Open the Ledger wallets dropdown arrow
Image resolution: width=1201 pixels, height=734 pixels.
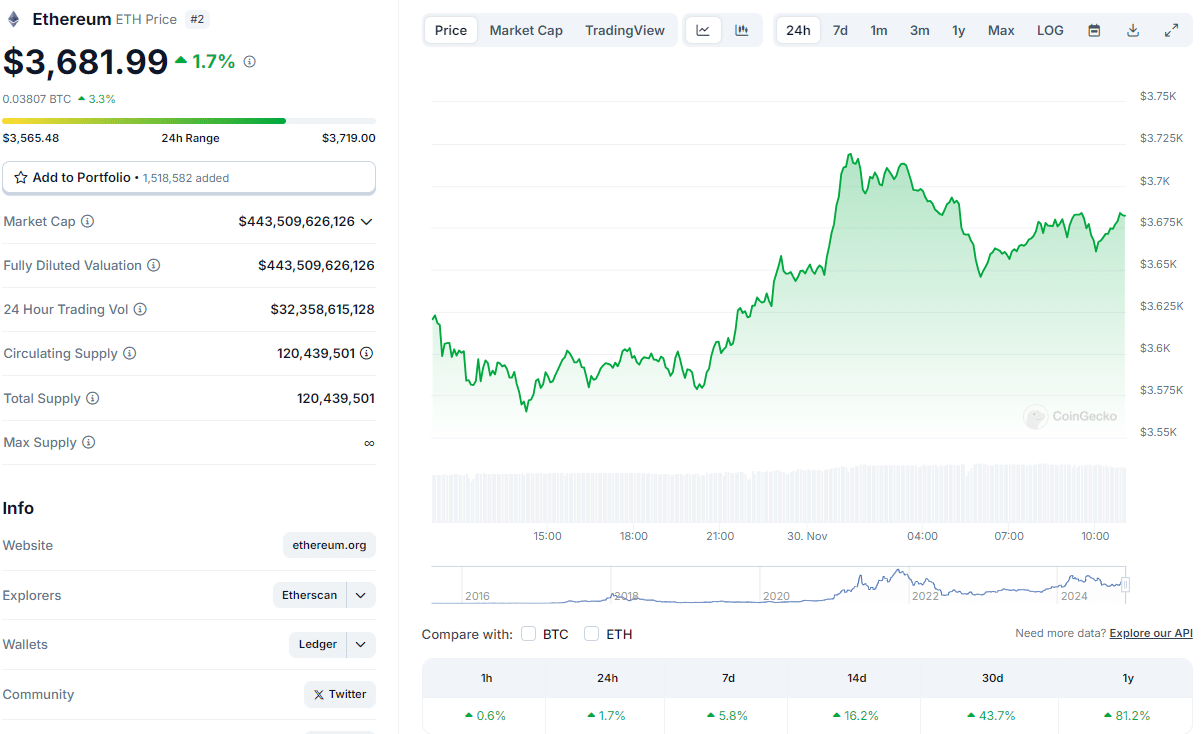[361, 644]
